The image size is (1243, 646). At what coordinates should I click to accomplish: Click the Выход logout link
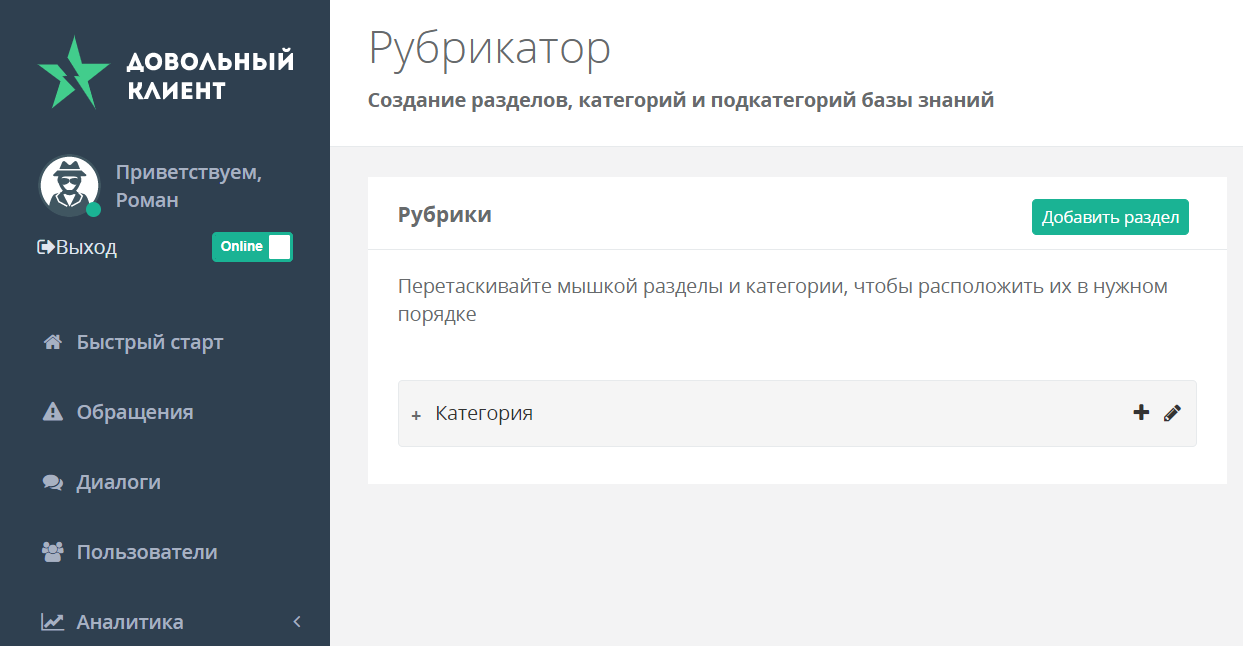pyautogui.click(x=87, y=247)
